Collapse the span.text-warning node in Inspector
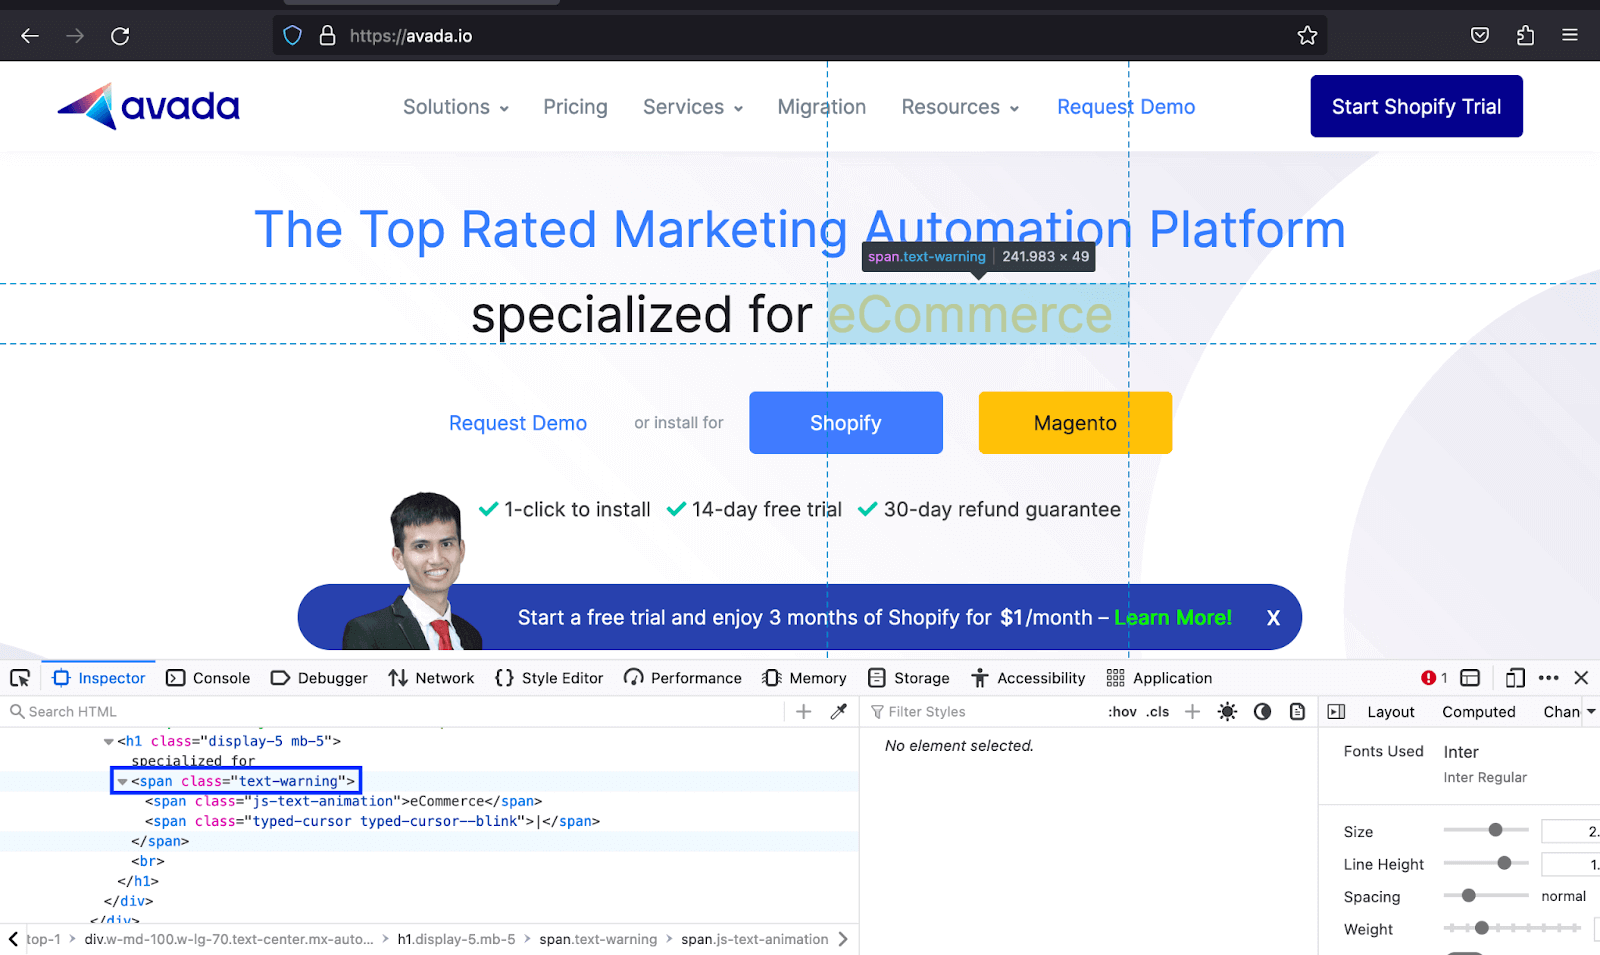1600x955 pixels. tap(122, 781)
